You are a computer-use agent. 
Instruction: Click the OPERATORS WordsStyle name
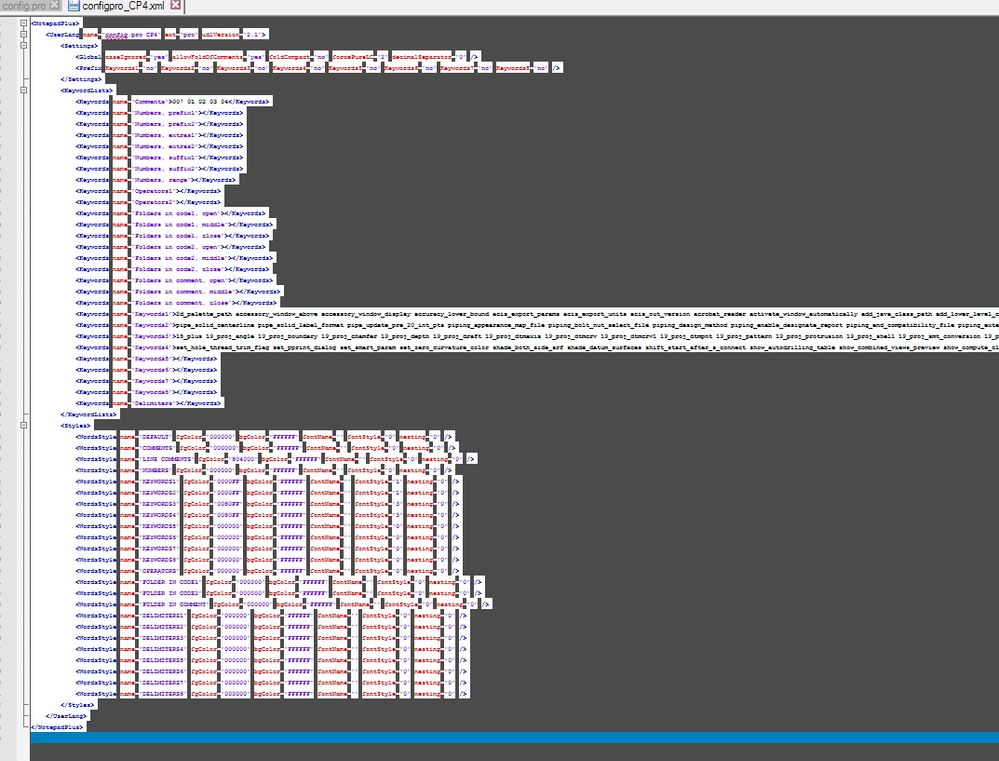[159, 570]
